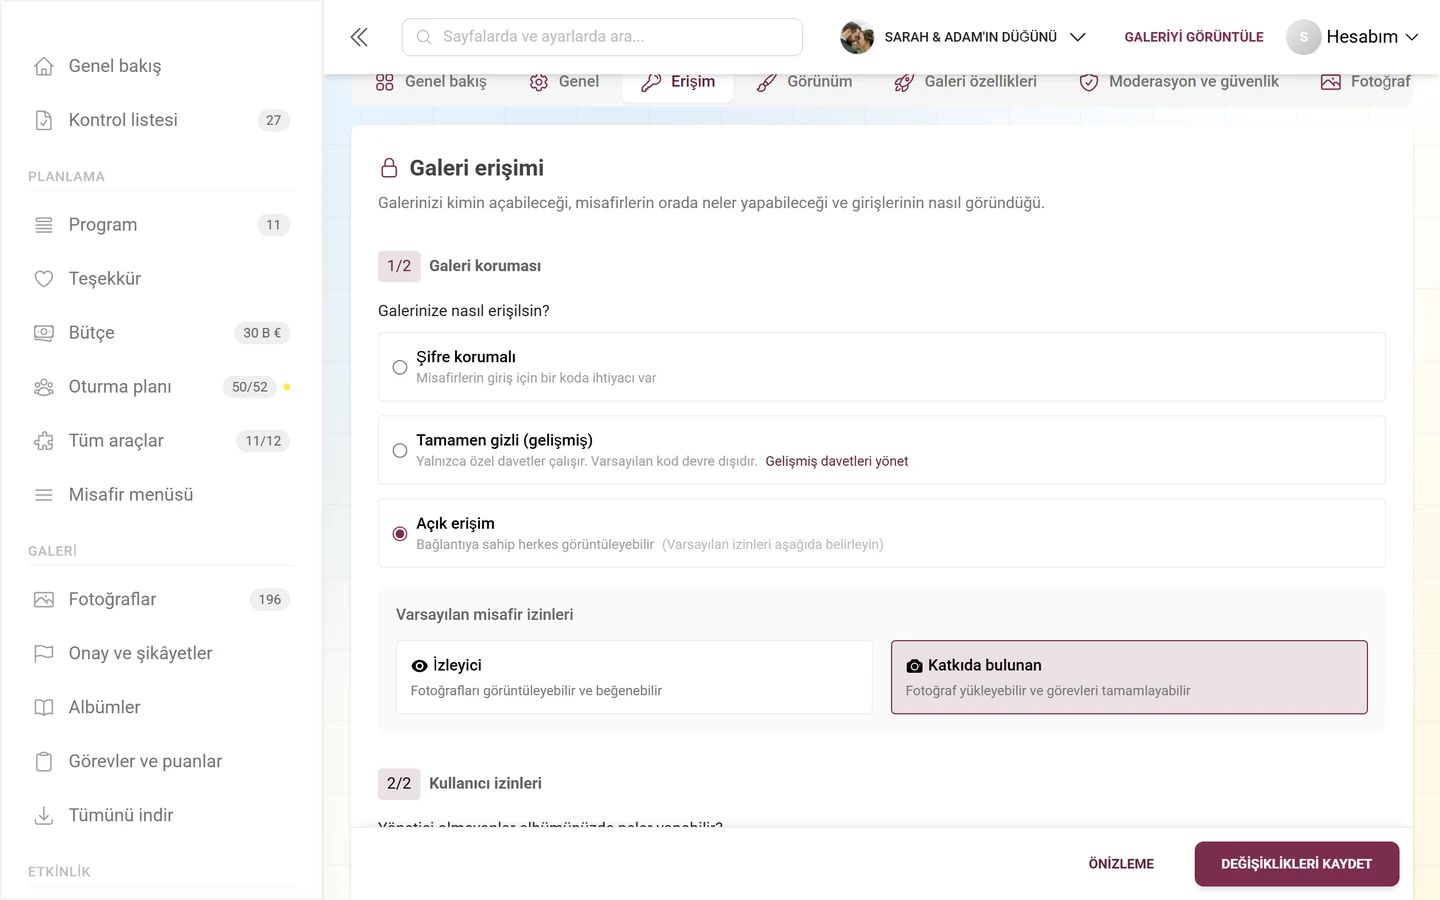Open Oturma planı people icon
This screenshot has height=900, width=1440.
[44, 387]
